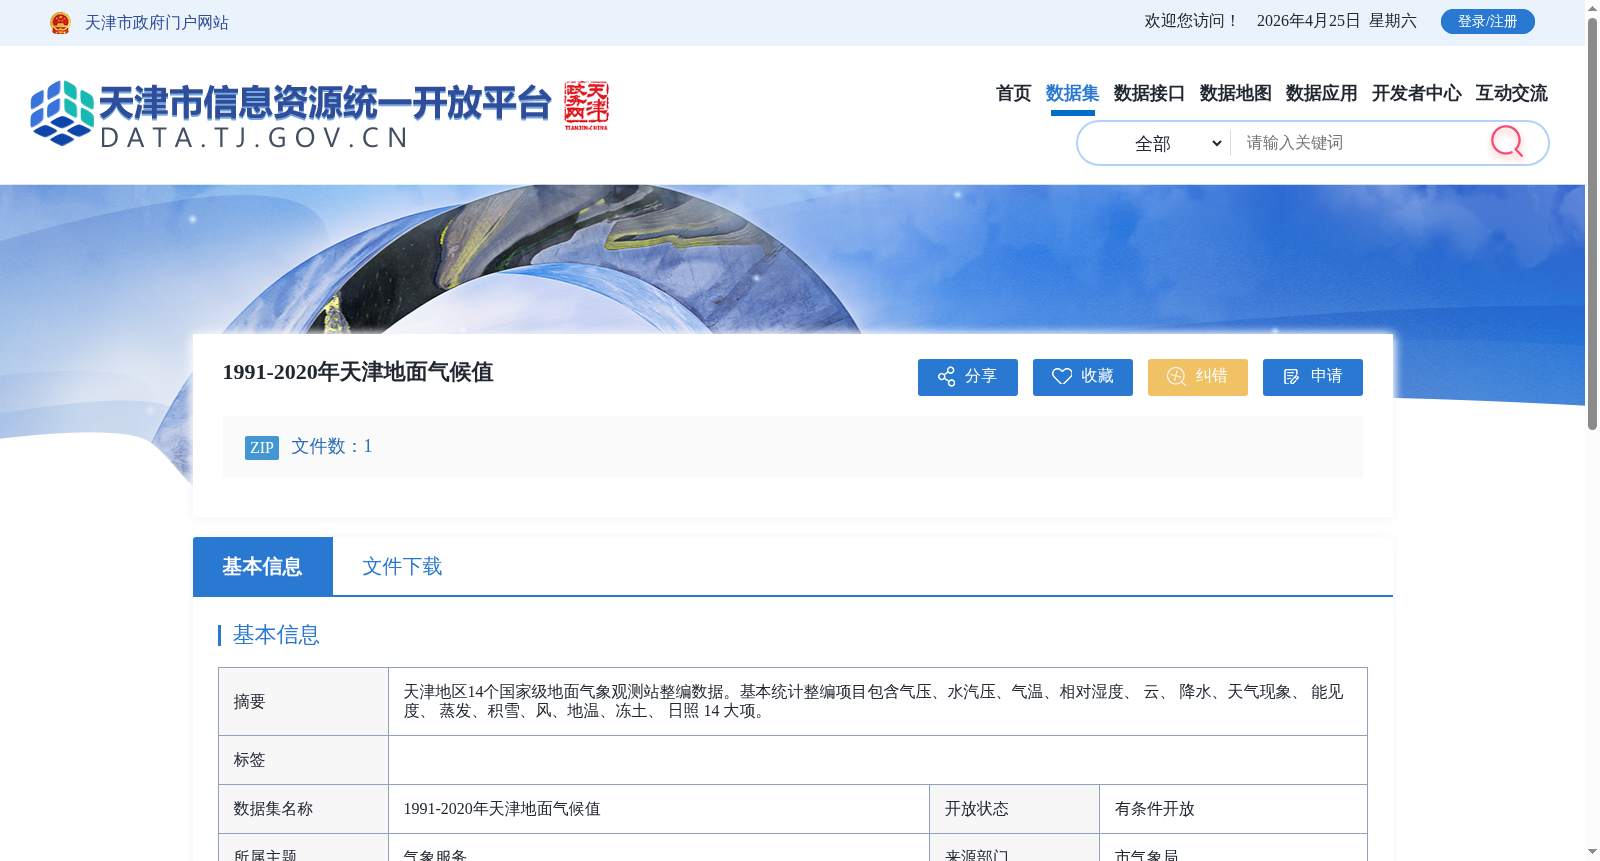
Task: Open the 互动交流 navigation item
Action: pos(1511,93)
